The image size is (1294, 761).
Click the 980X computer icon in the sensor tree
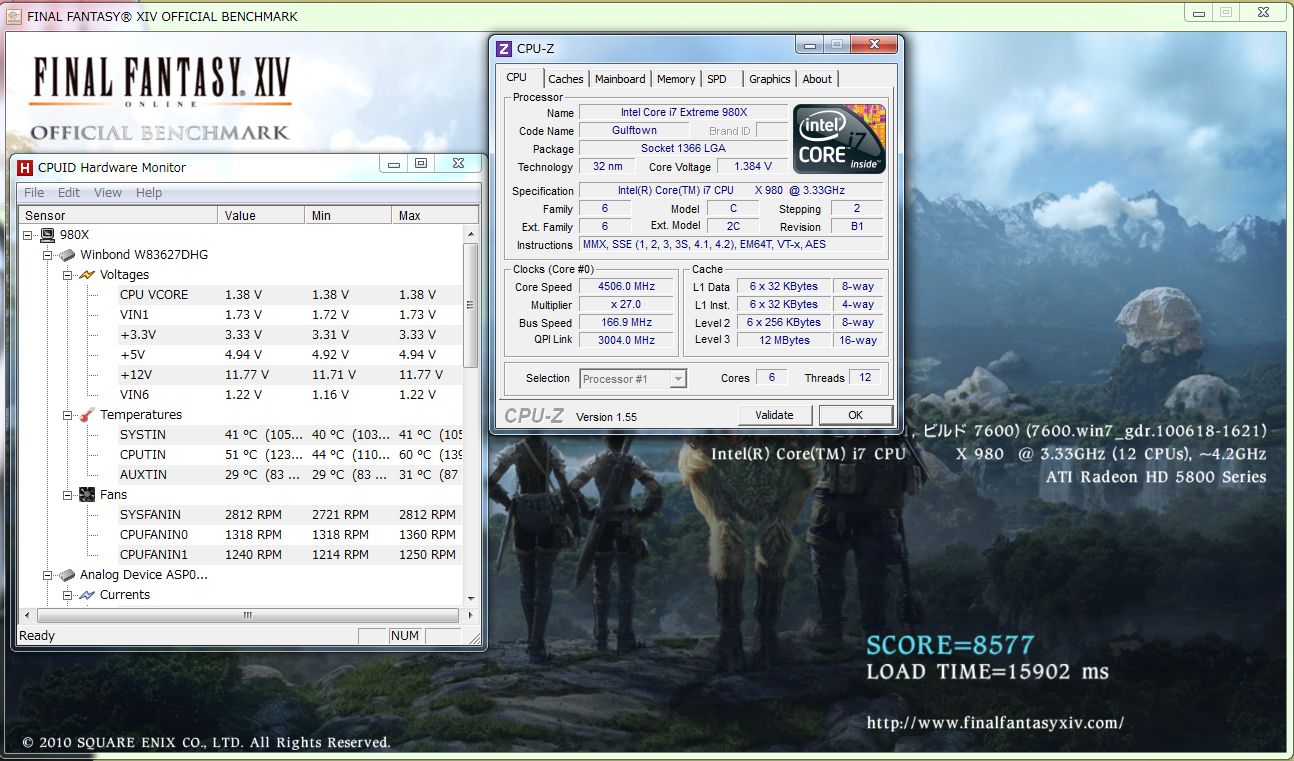coord(47,235)
